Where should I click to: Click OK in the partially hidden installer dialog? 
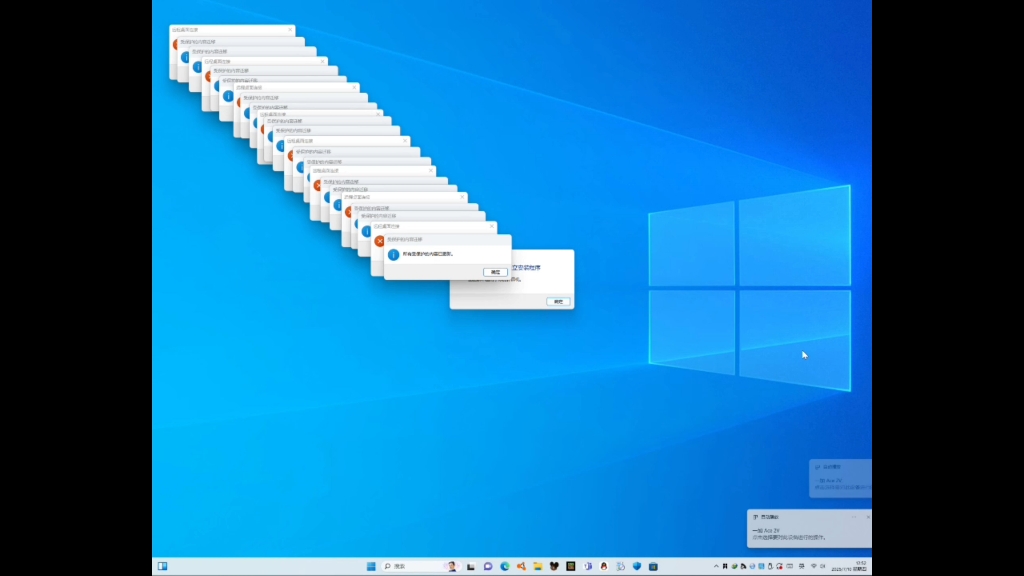pos(558,302)
